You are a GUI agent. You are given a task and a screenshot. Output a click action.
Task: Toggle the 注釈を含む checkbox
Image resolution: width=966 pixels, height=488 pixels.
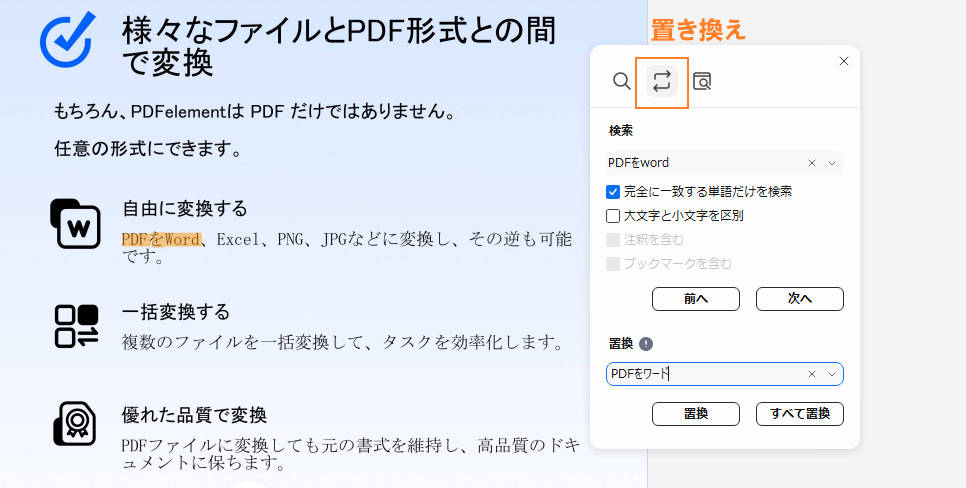pyautogui.click(x=613, y=239)
